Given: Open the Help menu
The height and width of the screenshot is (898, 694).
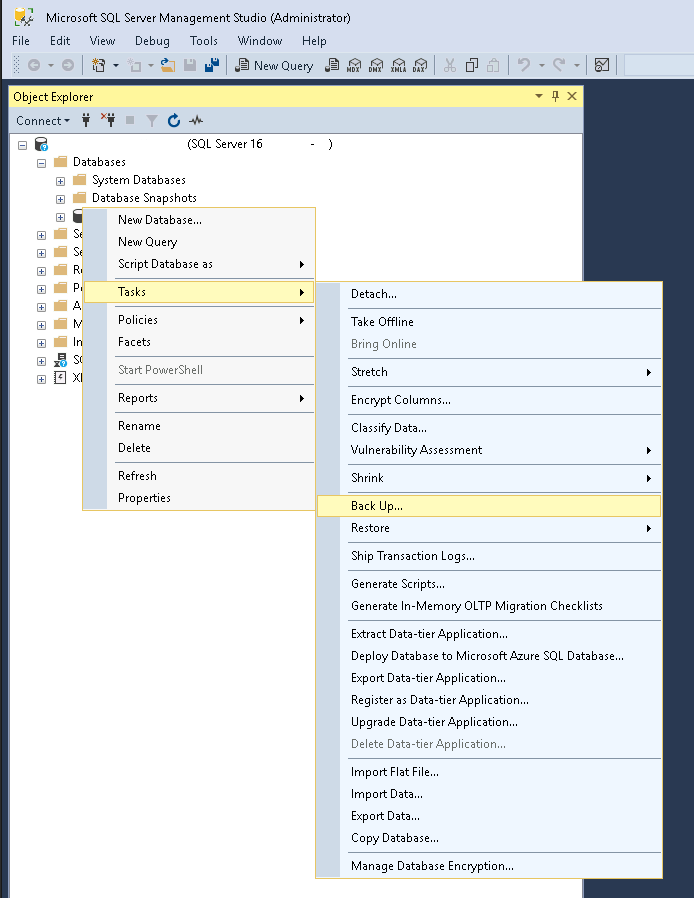Looking at the screenshot, I should [x=314, y=41].
